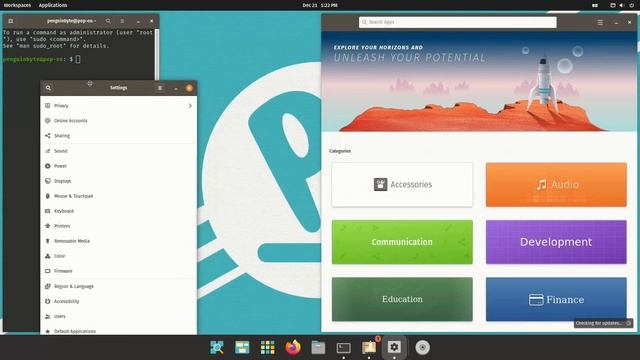
Task: Select Keyboard in the Settings sidebar
Action: (118, 211)
